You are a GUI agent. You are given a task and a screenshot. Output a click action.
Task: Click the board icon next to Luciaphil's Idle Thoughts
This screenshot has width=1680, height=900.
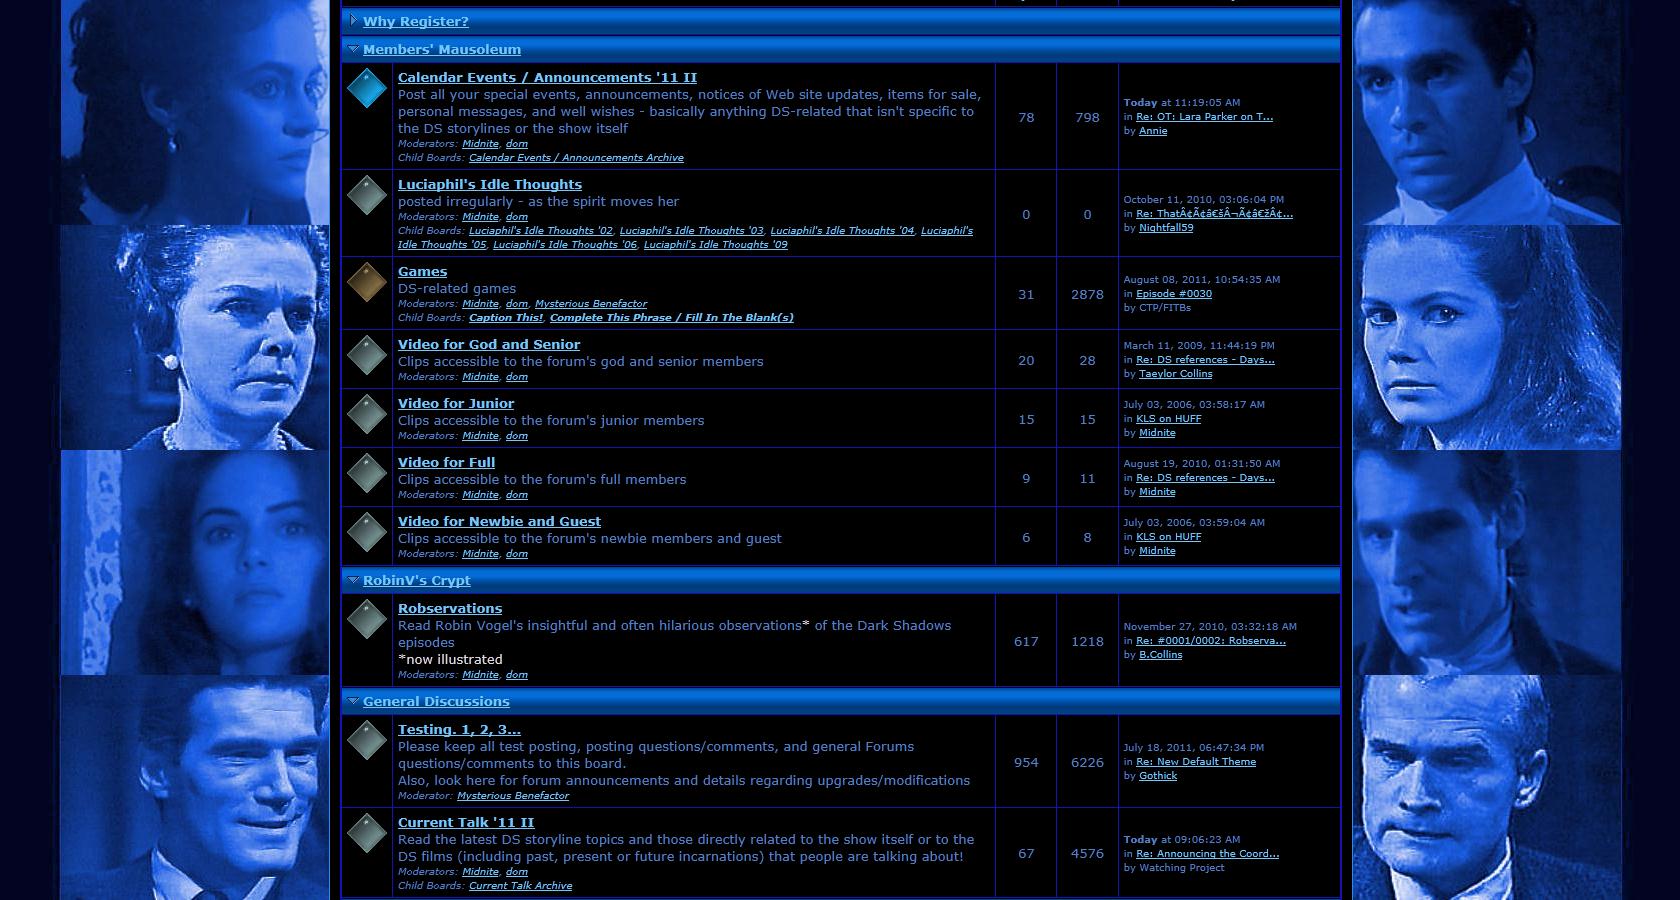pos(367,195)
